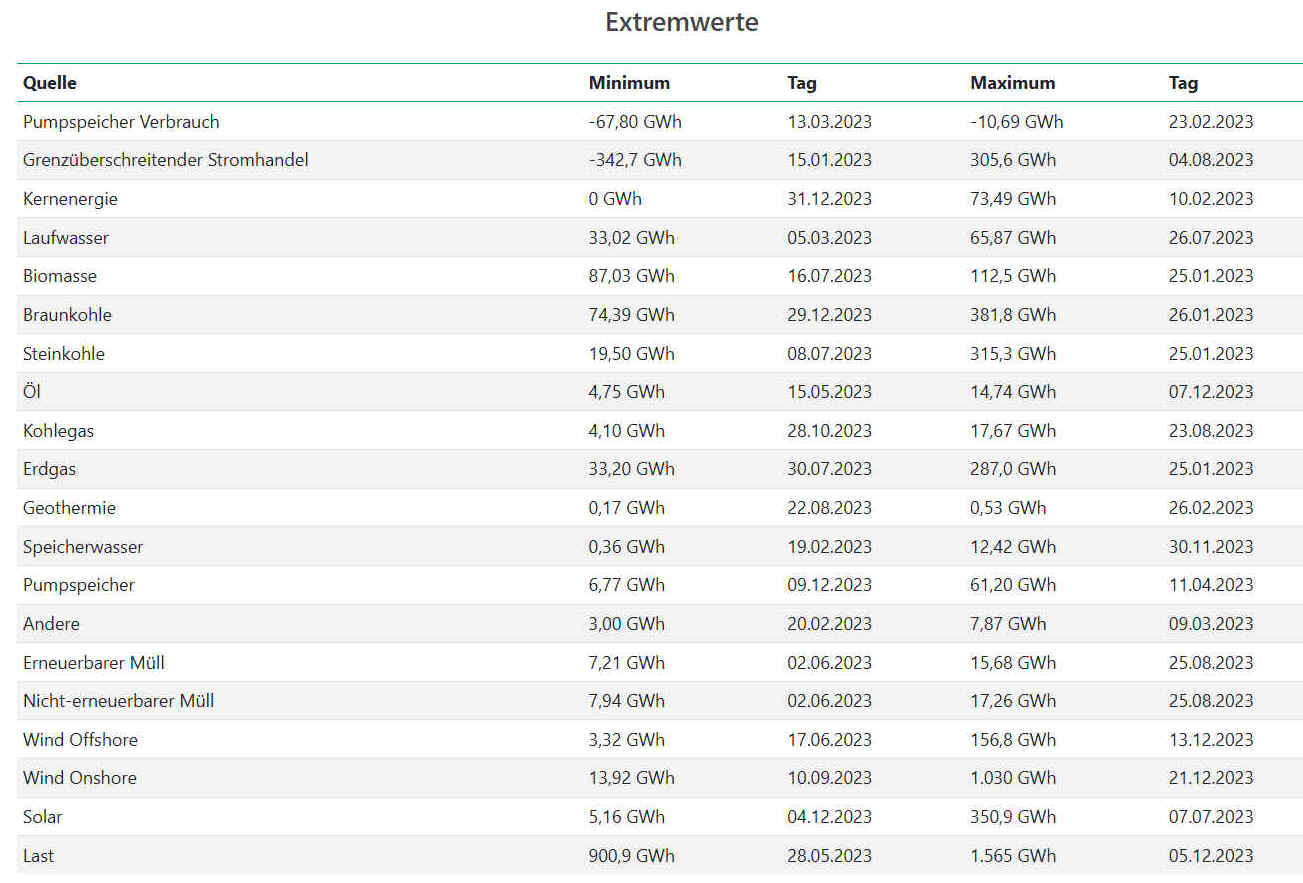Select the Pumpspeicher Verbrauch row label
The image size is (1303, 883).
coord(121,122)
